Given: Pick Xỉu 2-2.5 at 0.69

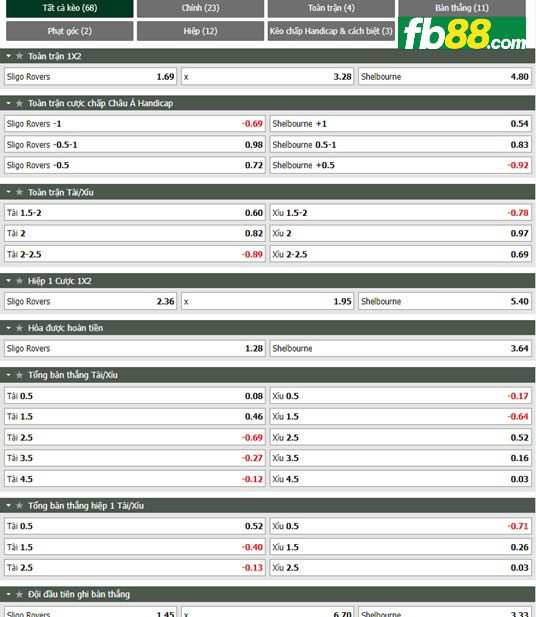Looking at the screenshot, I should 401,254.
